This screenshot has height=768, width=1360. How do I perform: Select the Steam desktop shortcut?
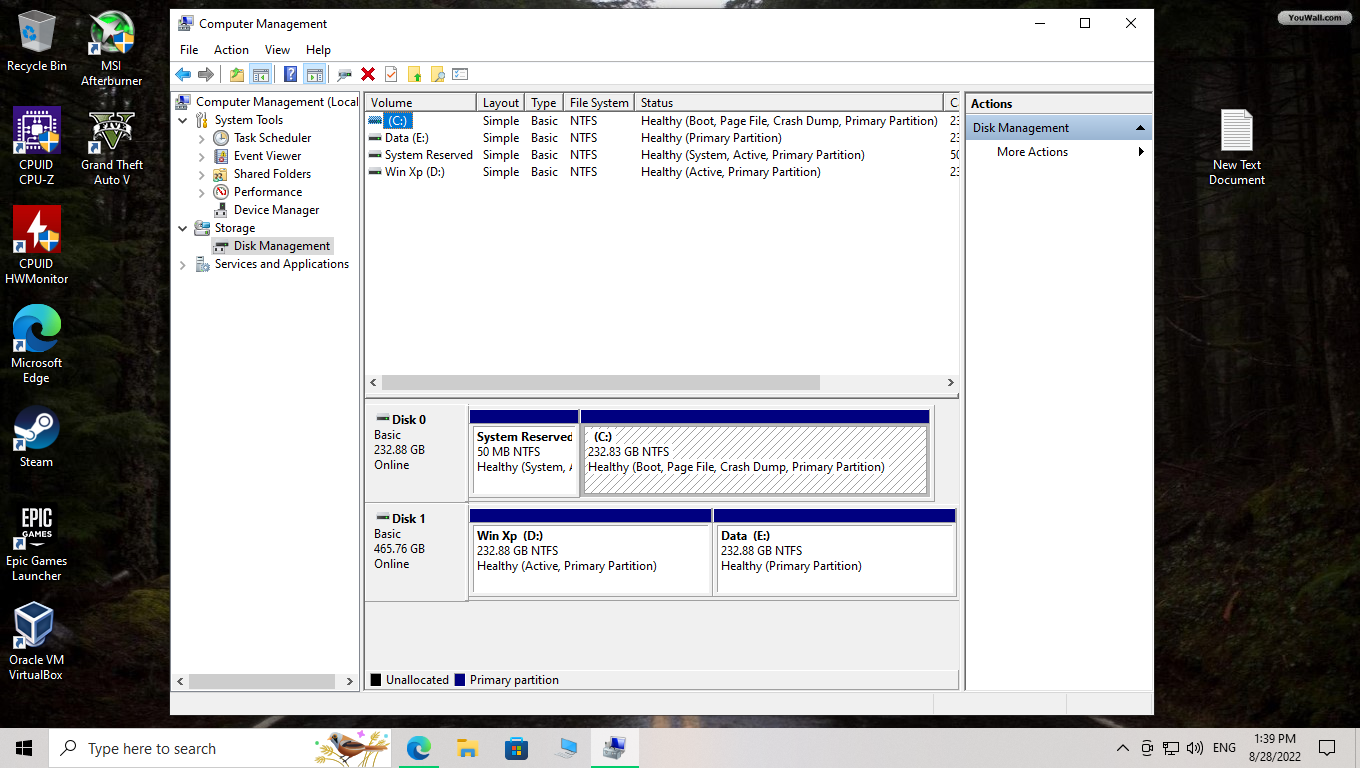[37, 437]
